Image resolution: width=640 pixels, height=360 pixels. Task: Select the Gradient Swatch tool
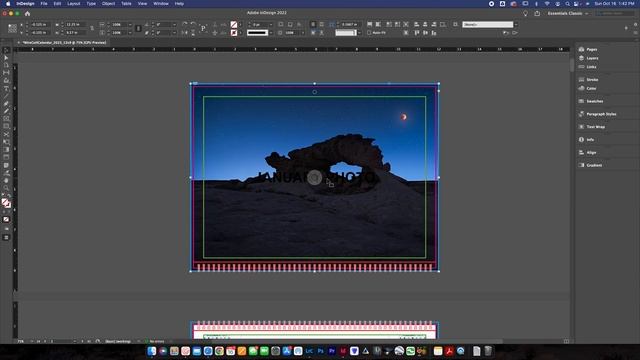[6, 150]
